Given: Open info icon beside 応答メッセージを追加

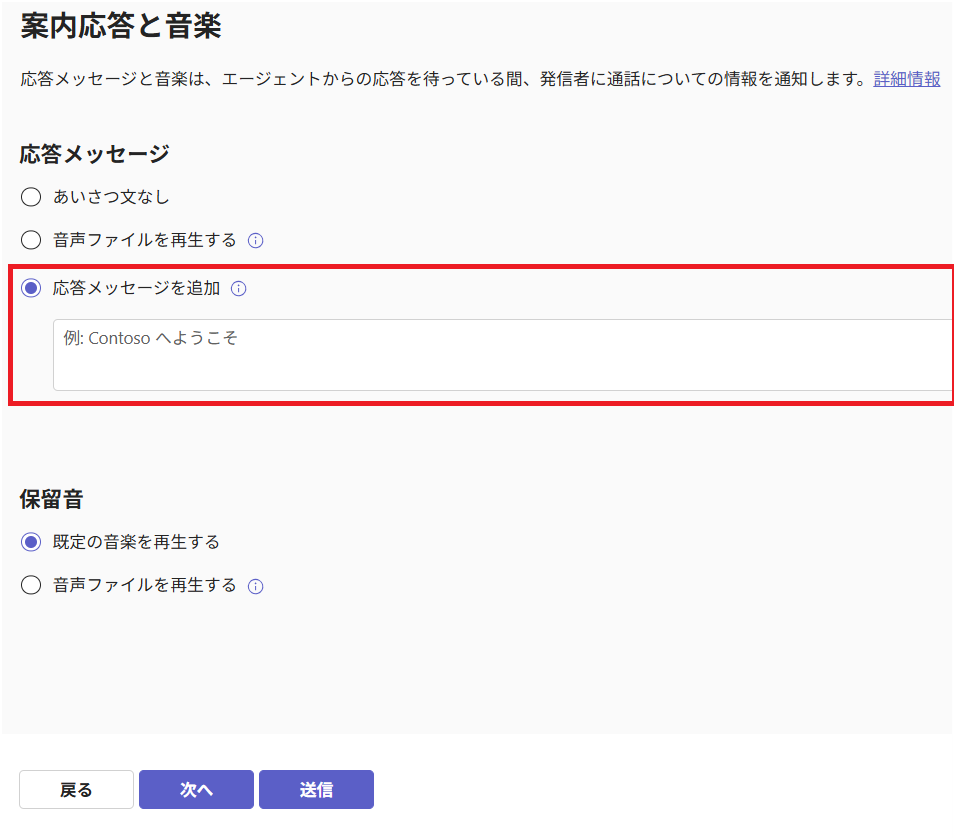Looking at the screenshot, I should pyautogui.click(x=238, y=289).
